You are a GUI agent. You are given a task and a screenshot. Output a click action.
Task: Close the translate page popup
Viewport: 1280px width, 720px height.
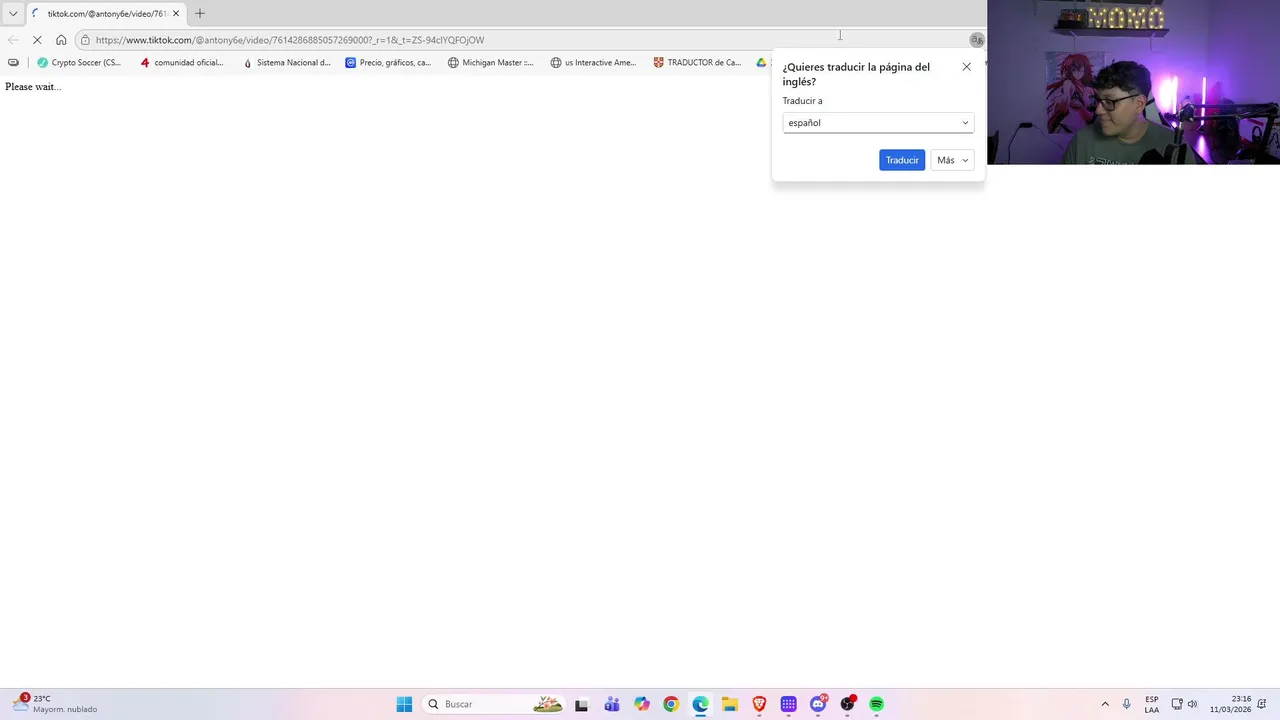pos(966,67)
